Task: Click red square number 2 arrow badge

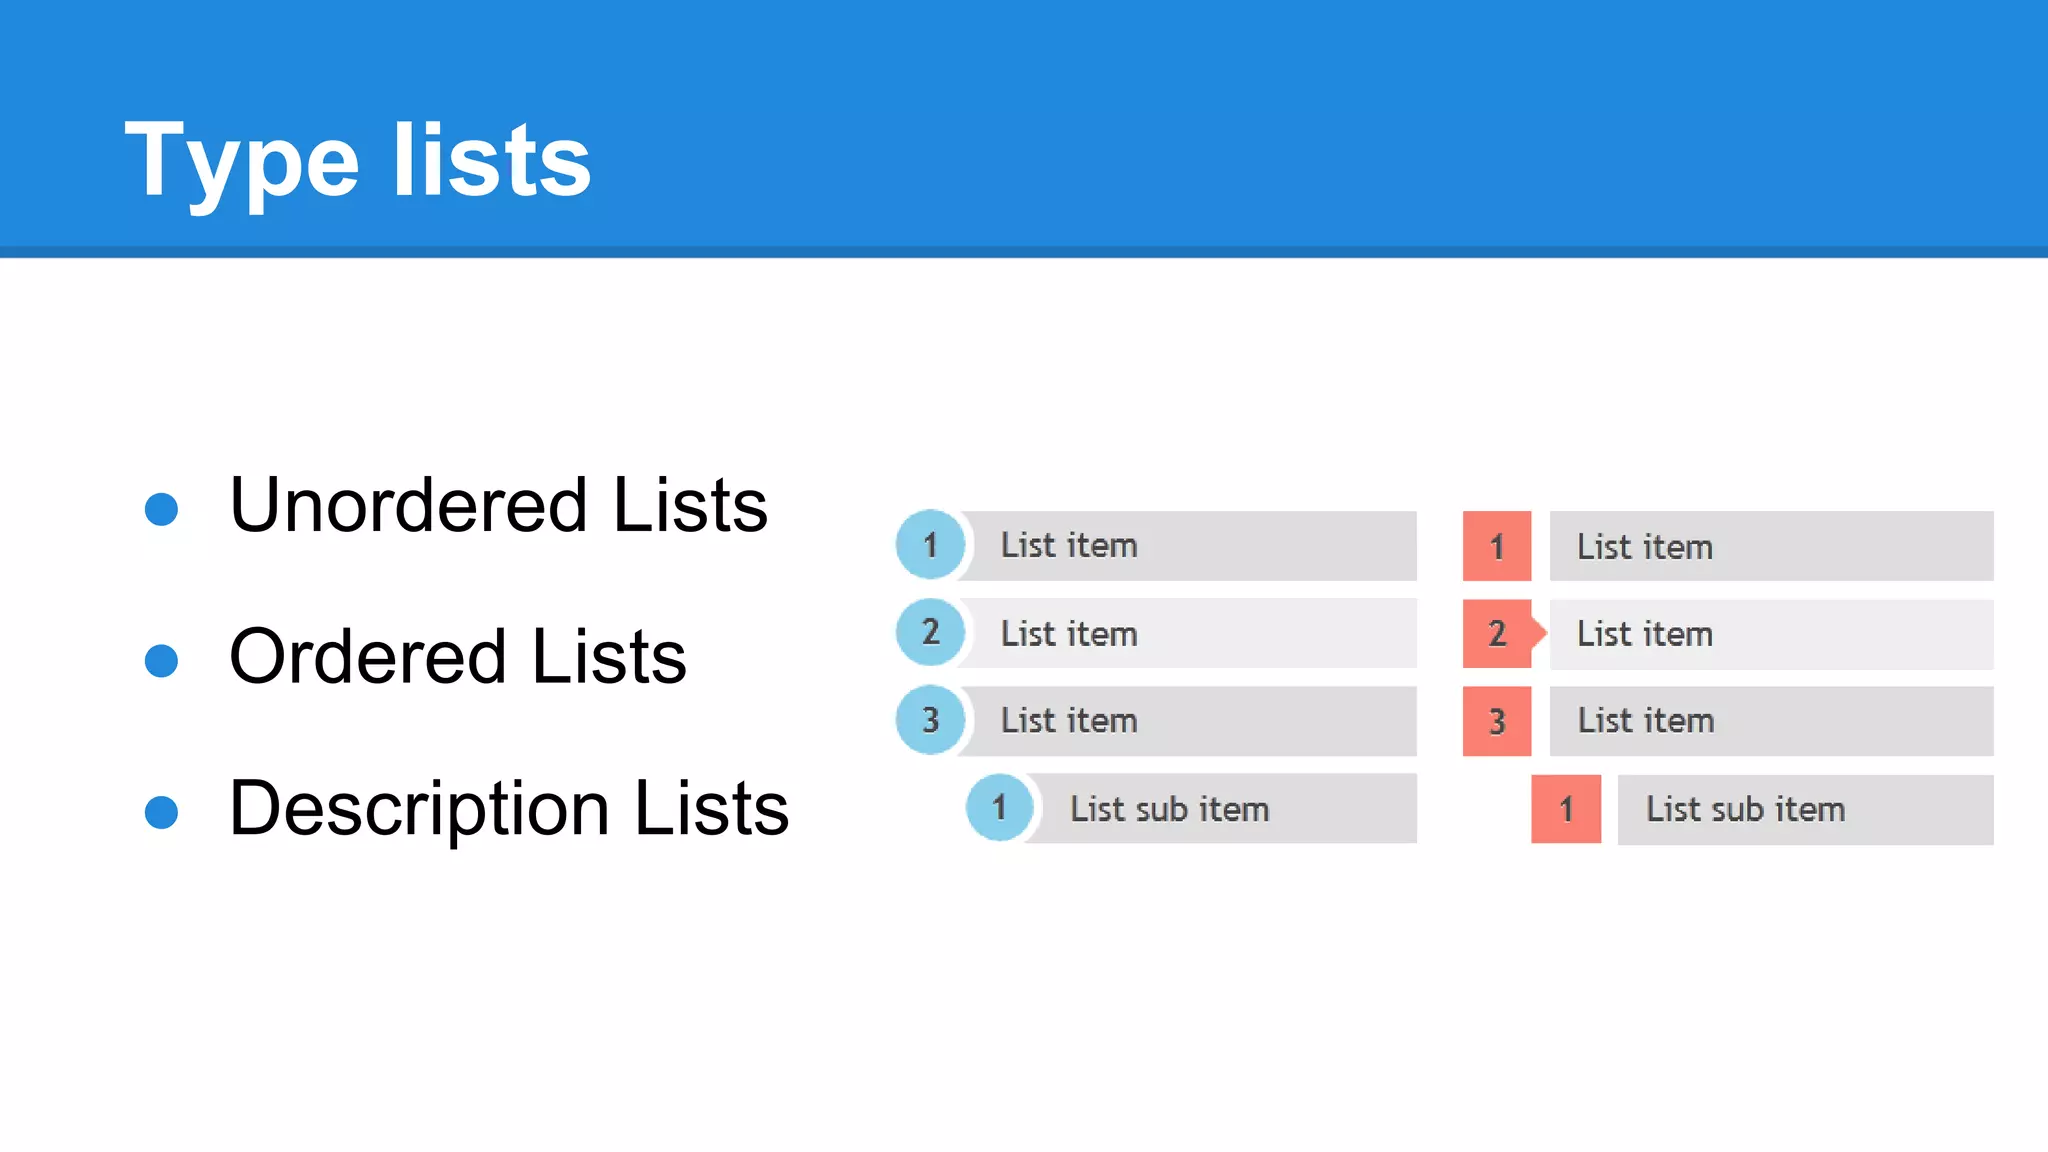Action: tap(1498, 633)
